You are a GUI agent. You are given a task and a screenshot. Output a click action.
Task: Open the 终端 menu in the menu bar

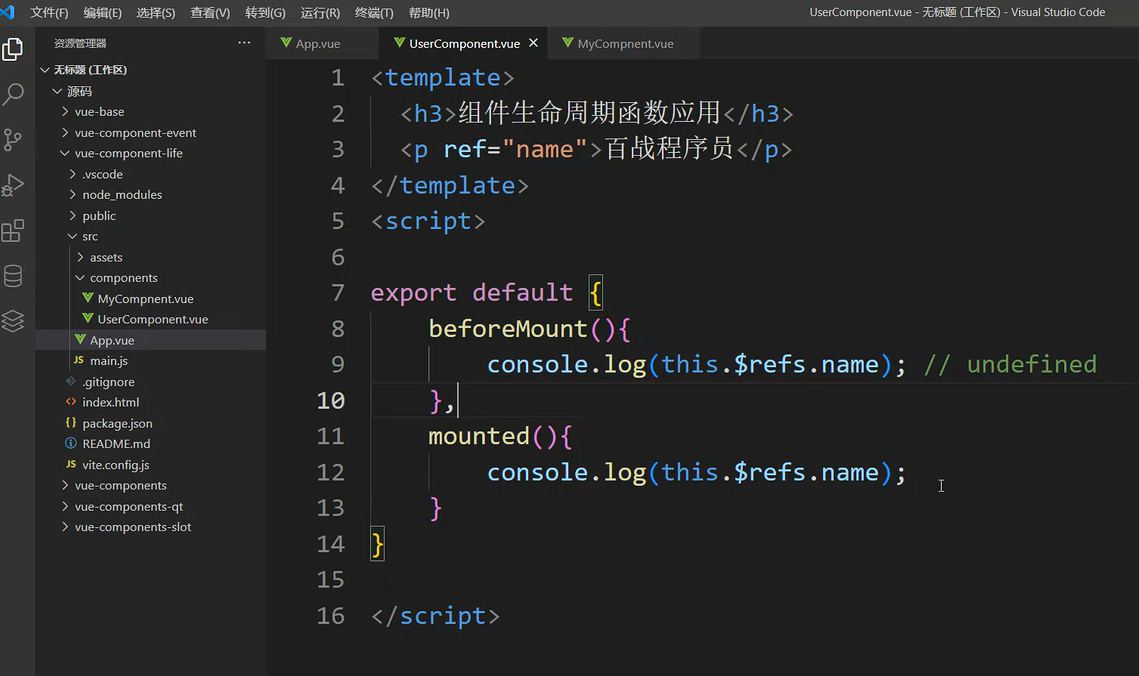373,13
